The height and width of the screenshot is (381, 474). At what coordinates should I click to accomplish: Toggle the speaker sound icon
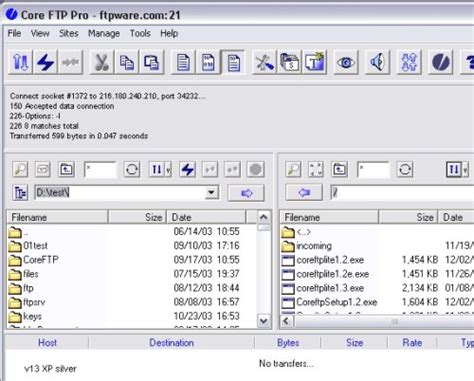[377, 62]
